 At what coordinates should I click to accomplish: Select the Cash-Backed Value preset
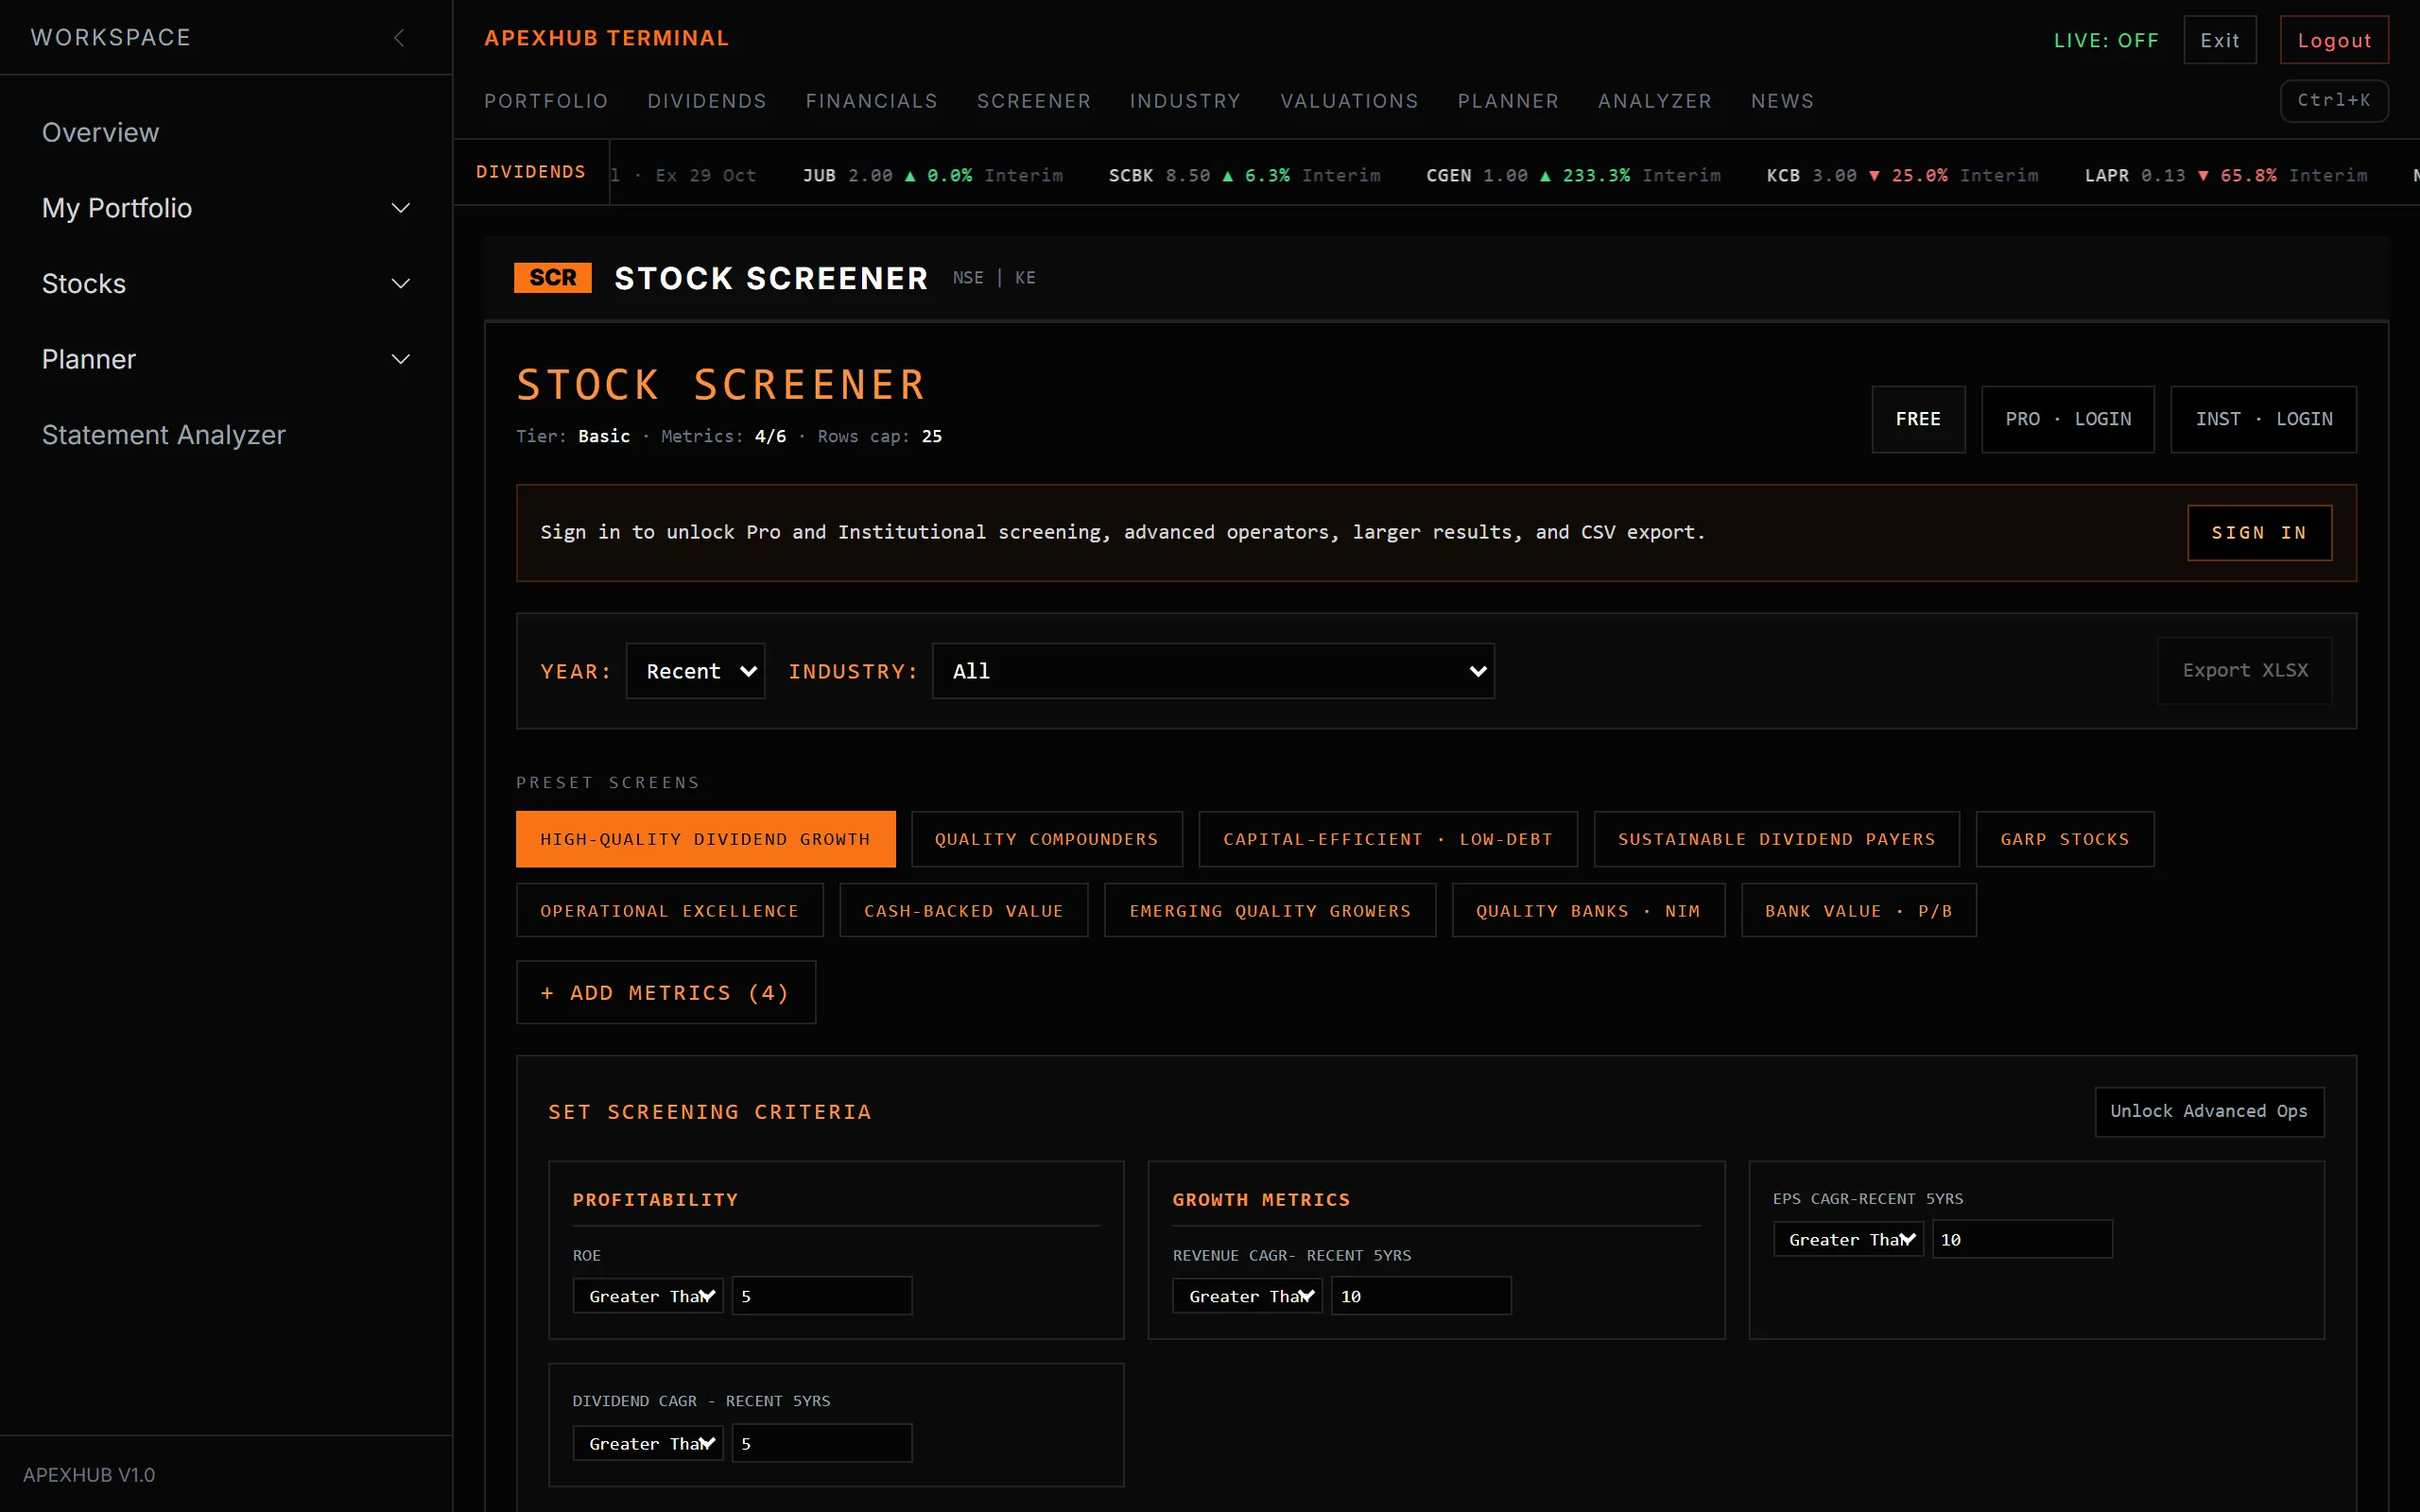click(963, 911)
